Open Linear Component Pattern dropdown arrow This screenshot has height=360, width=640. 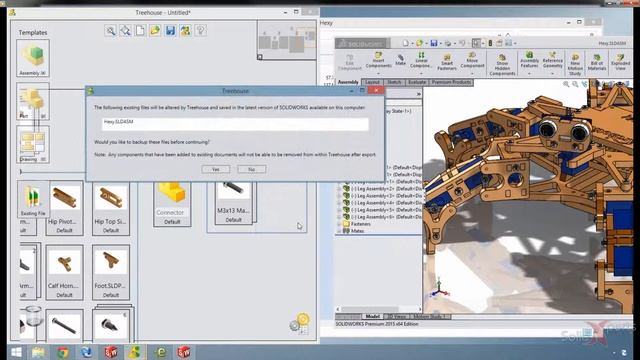coord(421,74)
